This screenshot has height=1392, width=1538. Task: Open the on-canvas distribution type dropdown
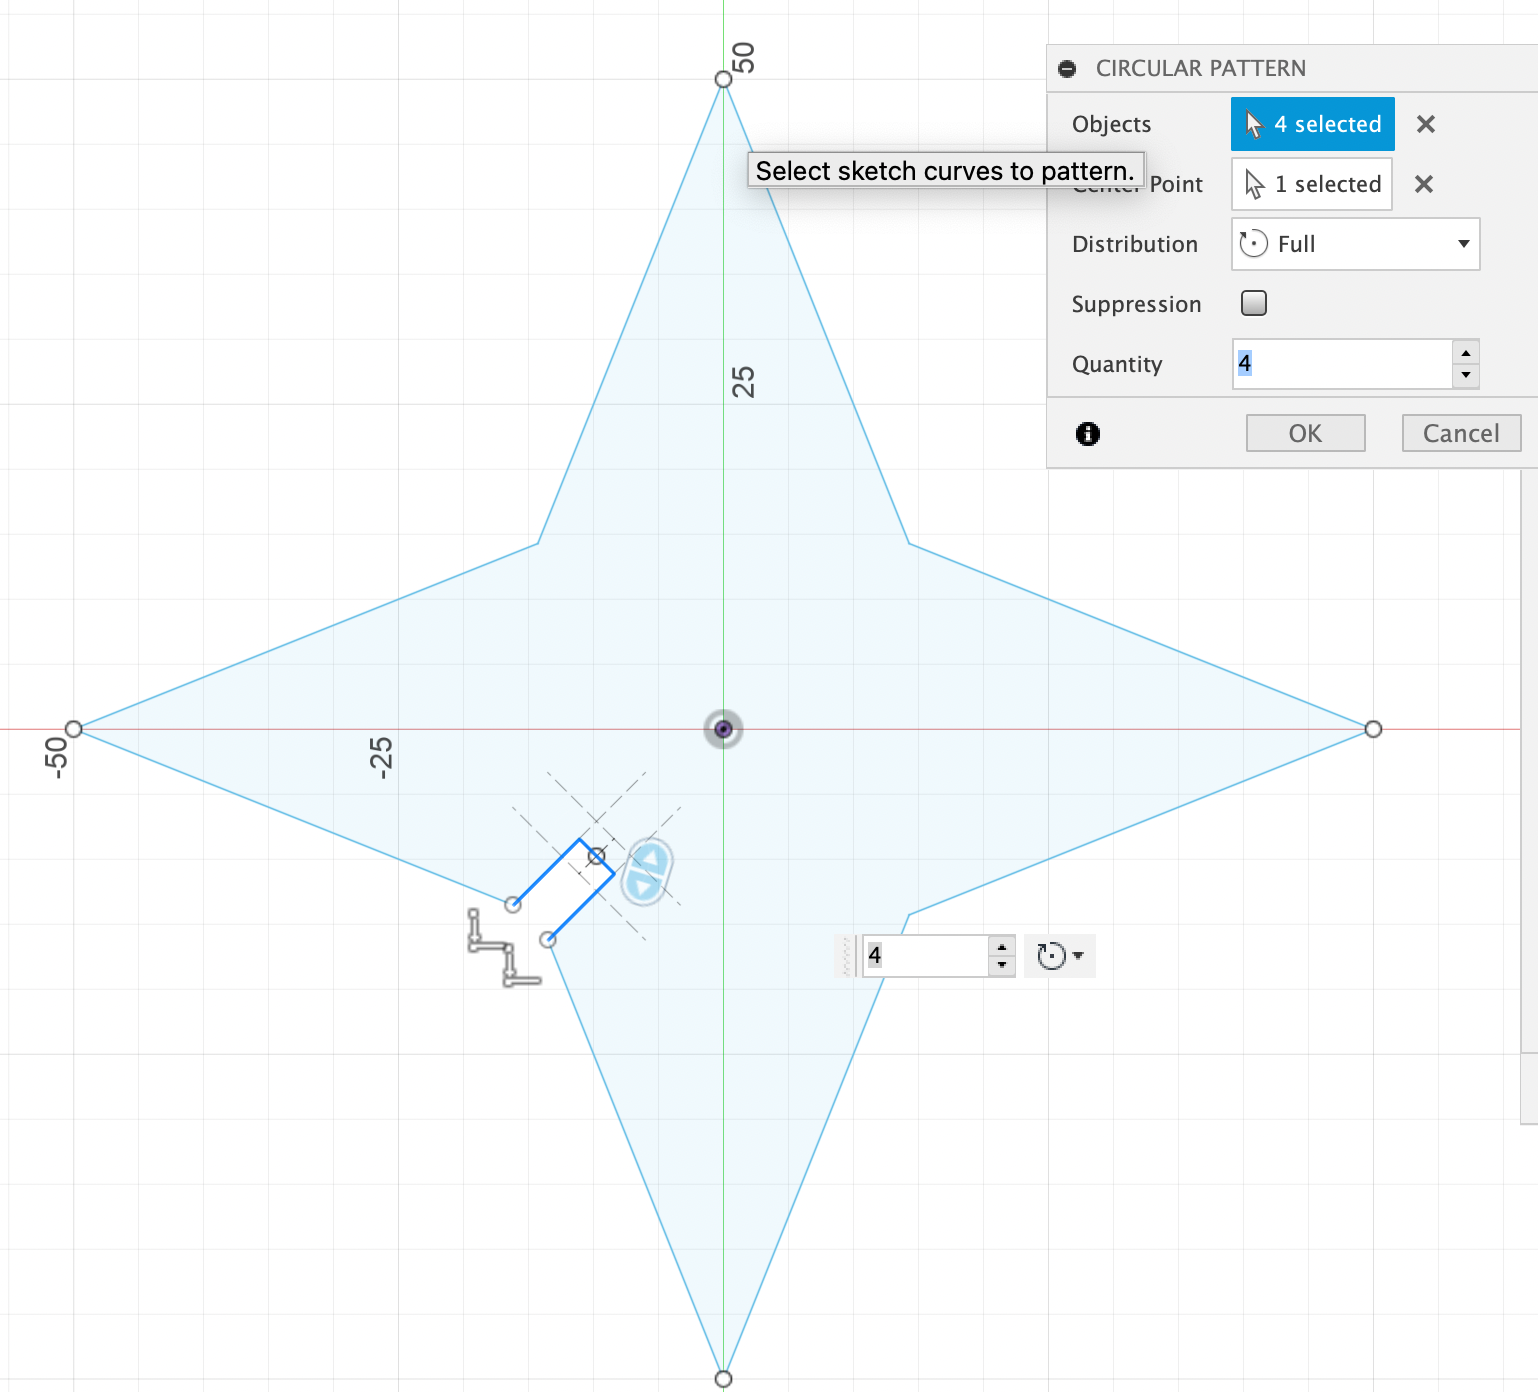tap(1060, 956)
